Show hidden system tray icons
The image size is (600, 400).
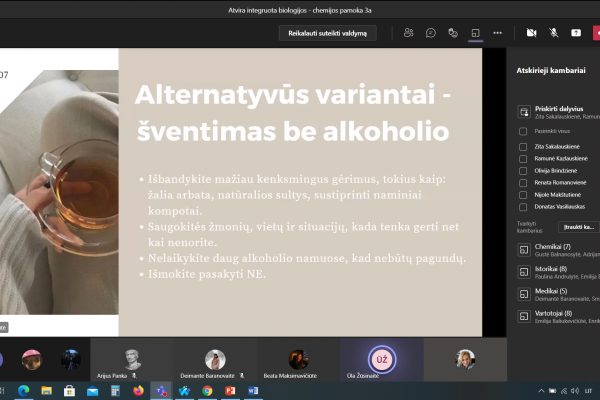[x=541, y=391]
